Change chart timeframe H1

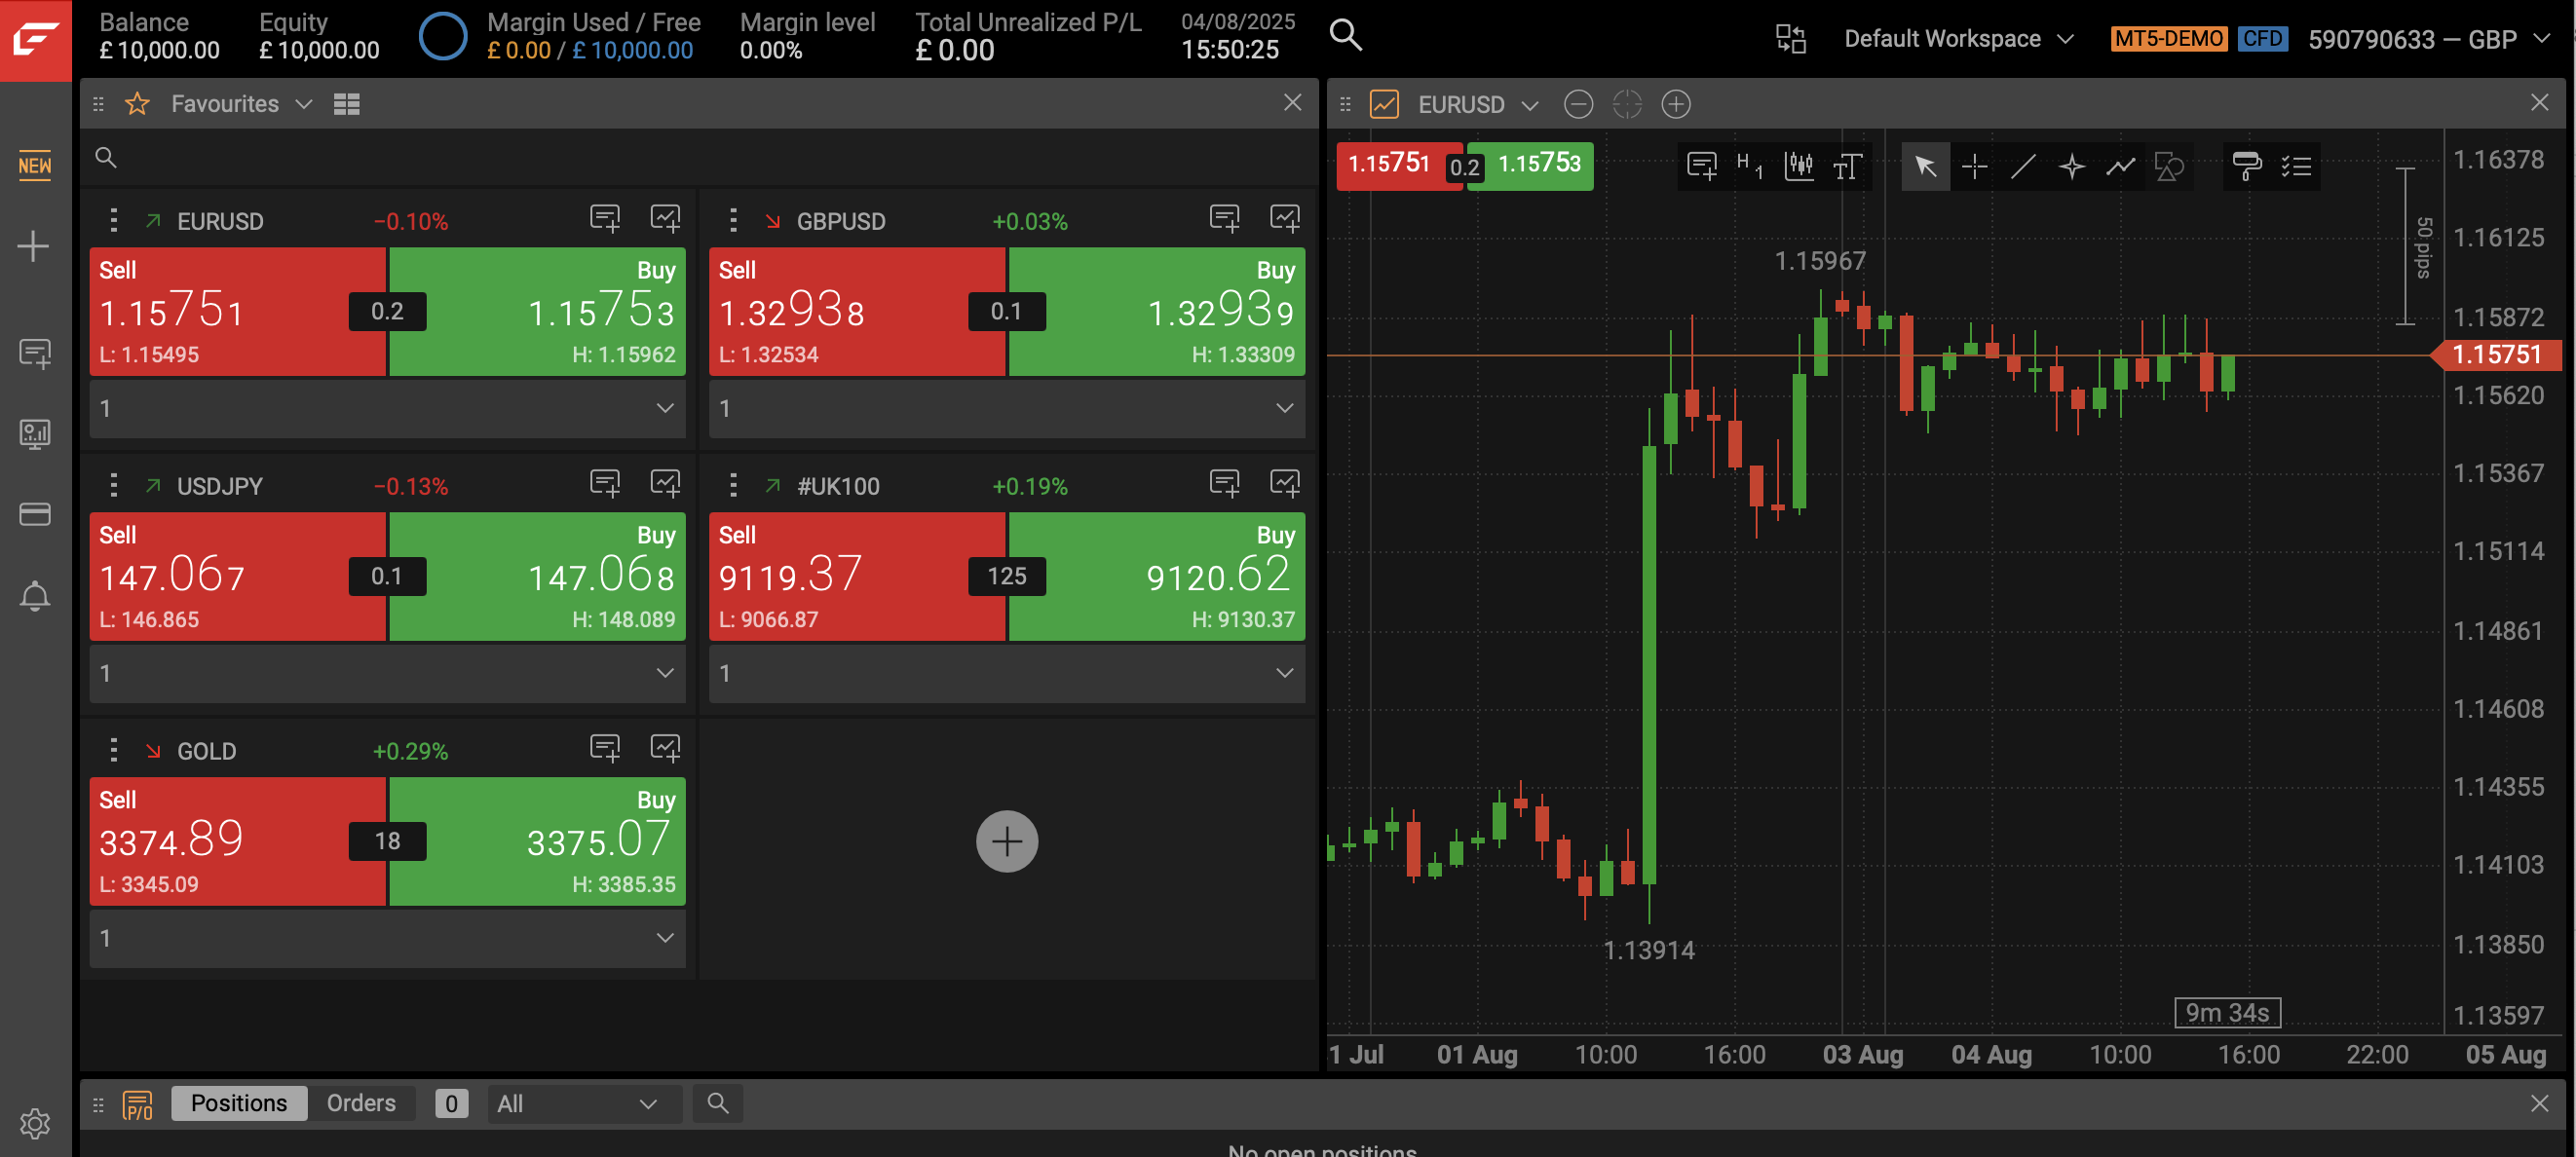click(x=1750, y=166)
